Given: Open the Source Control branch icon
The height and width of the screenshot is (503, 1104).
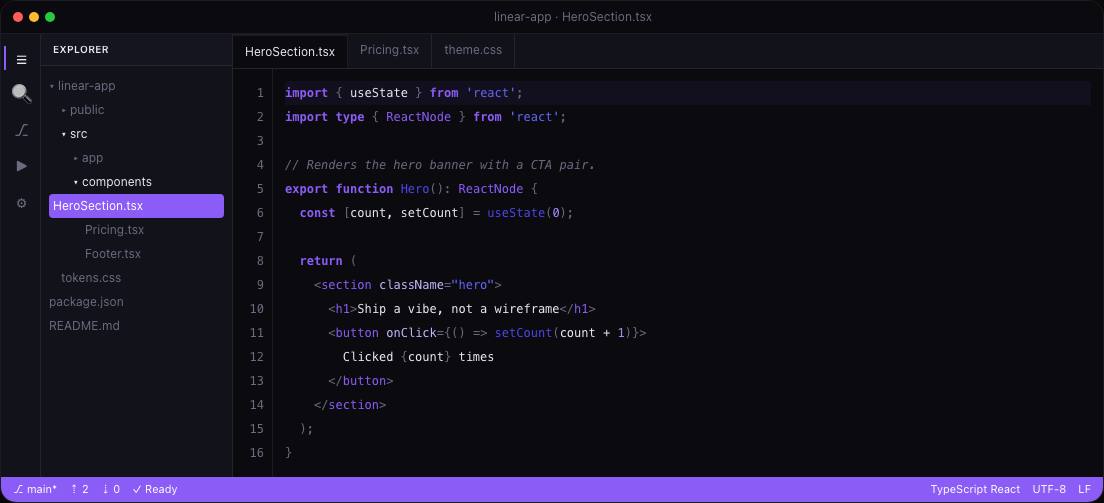Looking at the screenshot, I should pos(21,130).
